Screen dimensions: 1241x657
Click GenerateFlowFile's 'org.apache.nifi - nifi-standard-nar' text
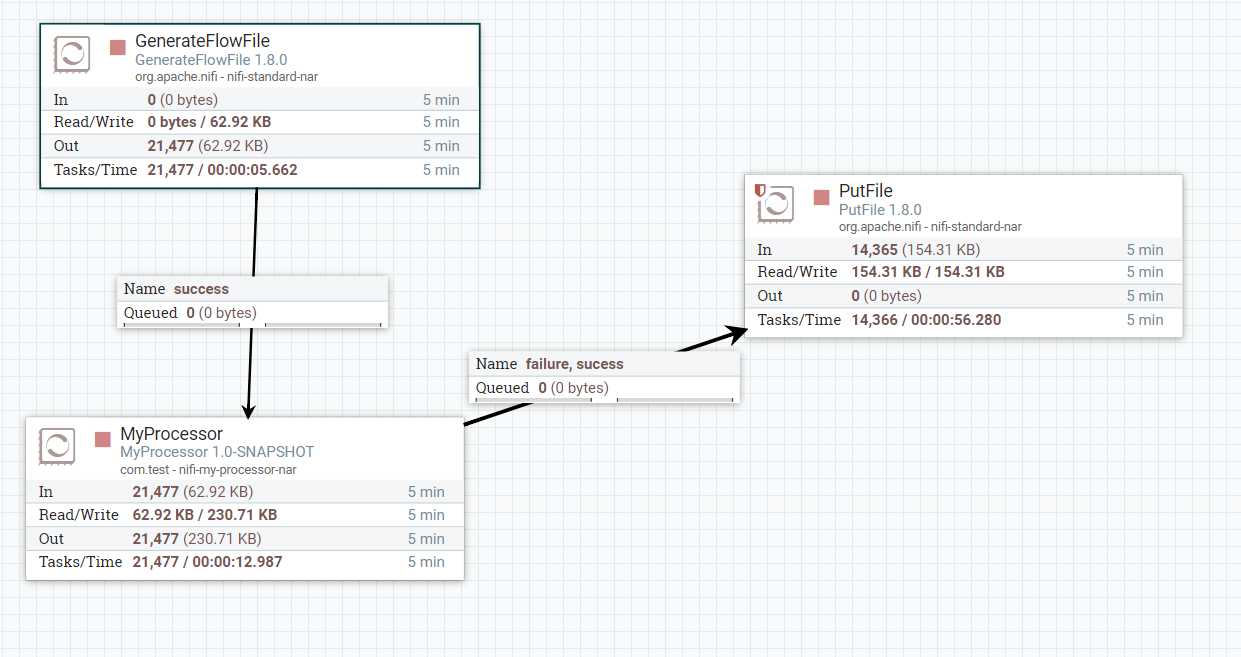226,77
